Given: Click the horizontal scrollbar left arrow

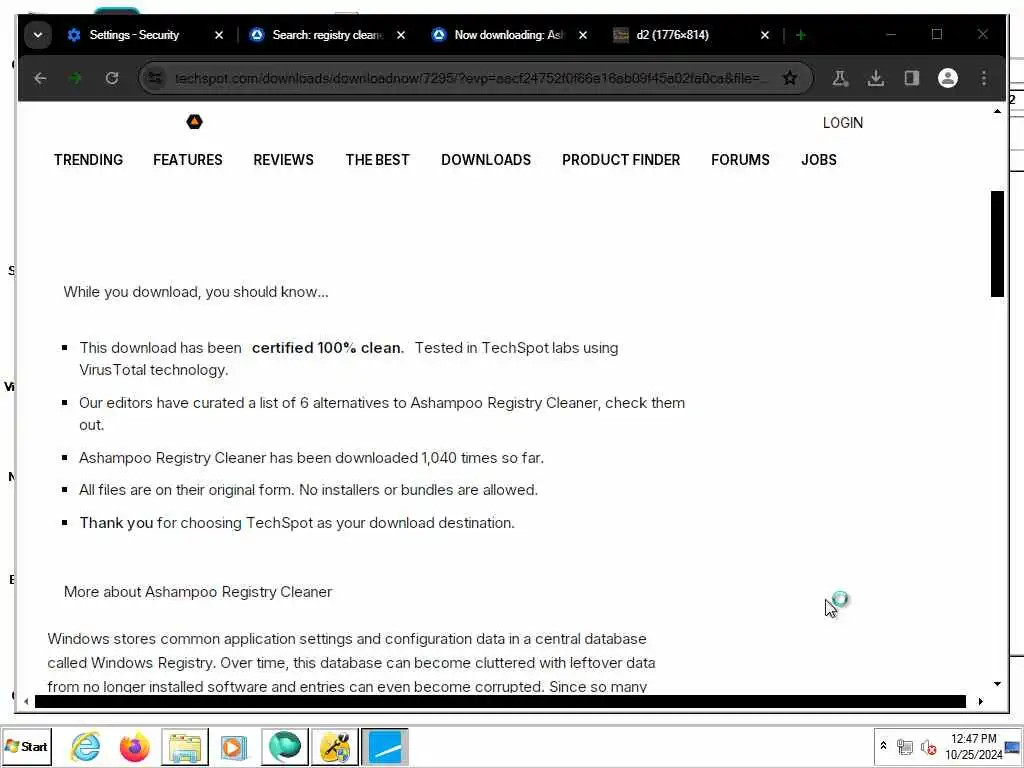Looking at the screenshot, I should [26, 701].
